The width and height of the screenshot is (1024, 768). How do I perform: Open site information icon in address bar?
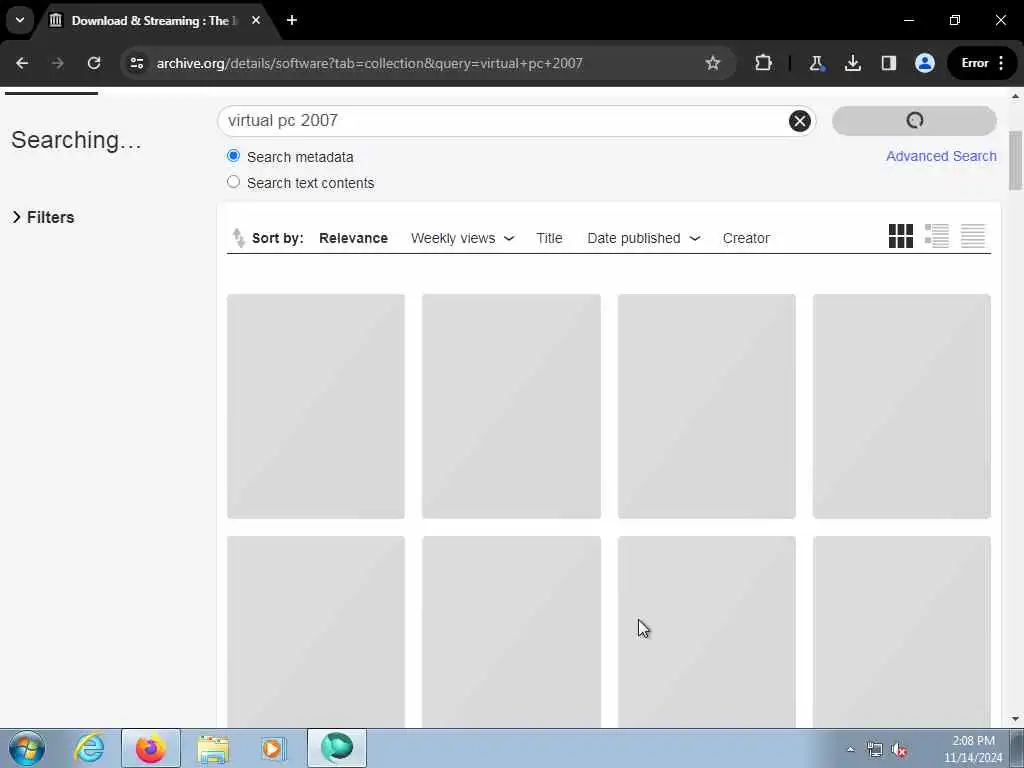pos(137,63)
